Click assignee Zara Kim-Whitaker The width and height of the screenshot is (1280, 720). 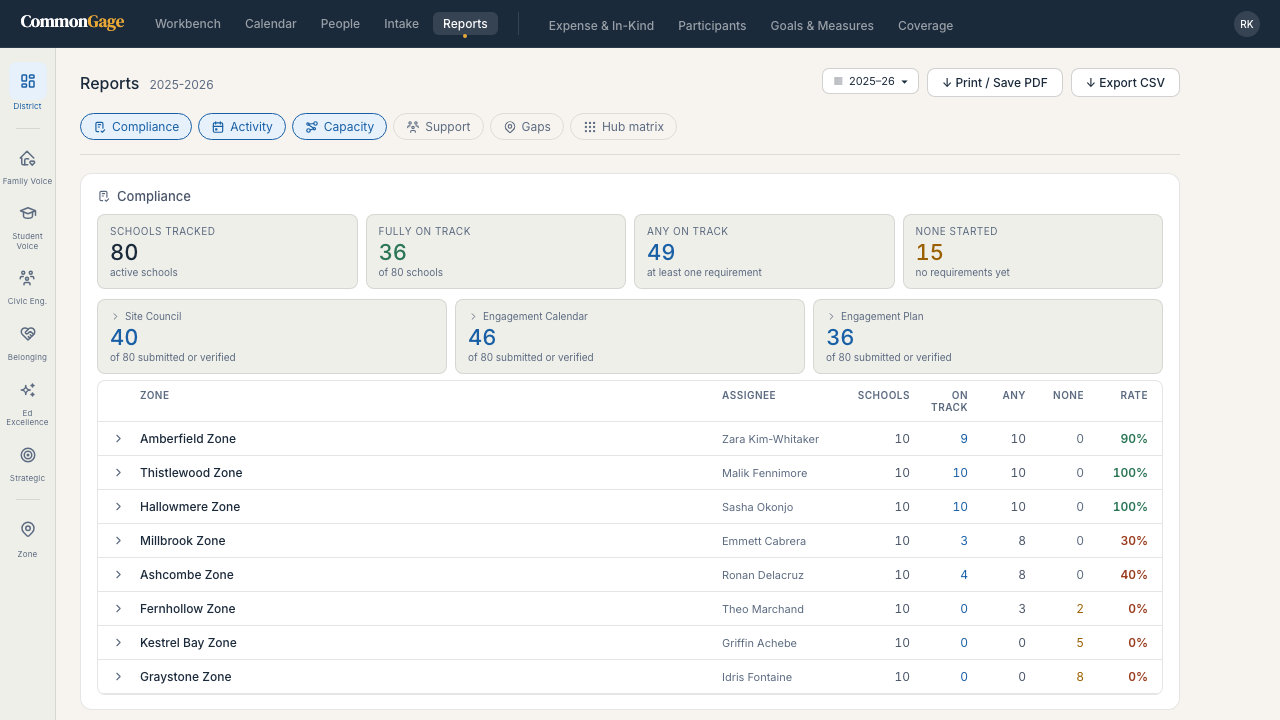(770, 439)
